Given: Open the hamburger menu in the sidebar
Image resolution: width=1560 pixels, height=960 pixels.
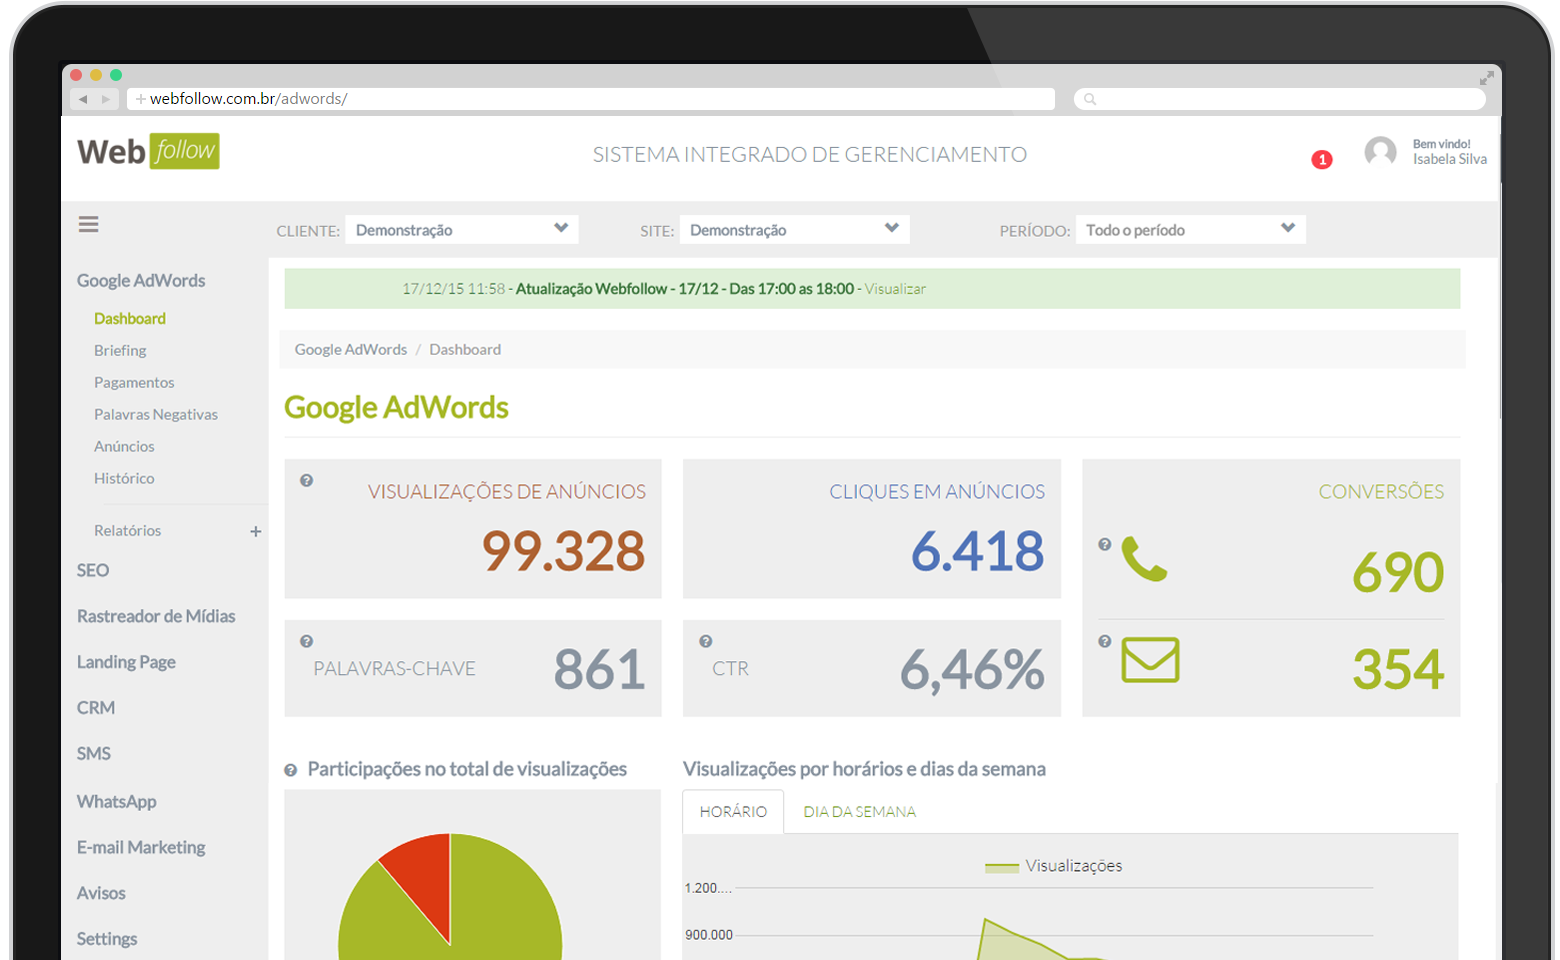Looking at the screenshot, I should click(x=88, y=224).
